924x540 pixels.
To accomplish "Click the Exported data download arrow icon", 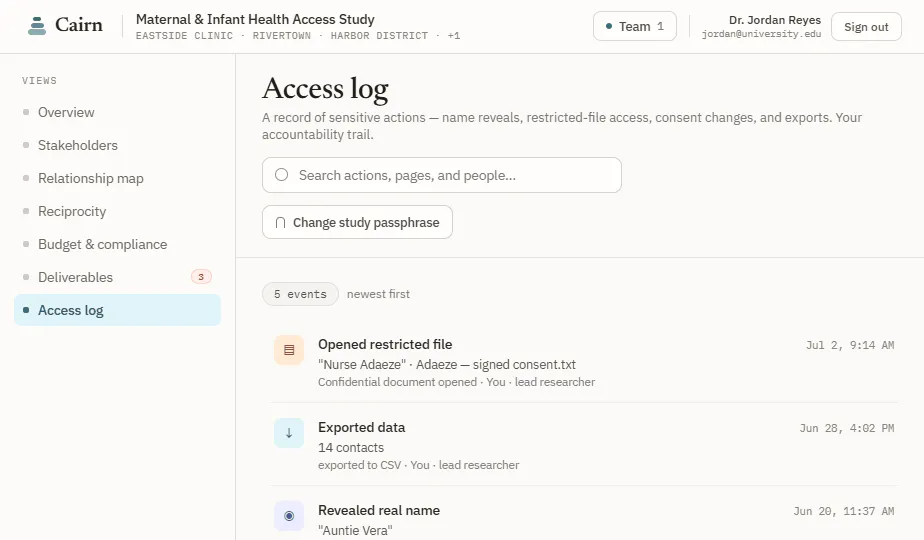I will coord(289,433).
